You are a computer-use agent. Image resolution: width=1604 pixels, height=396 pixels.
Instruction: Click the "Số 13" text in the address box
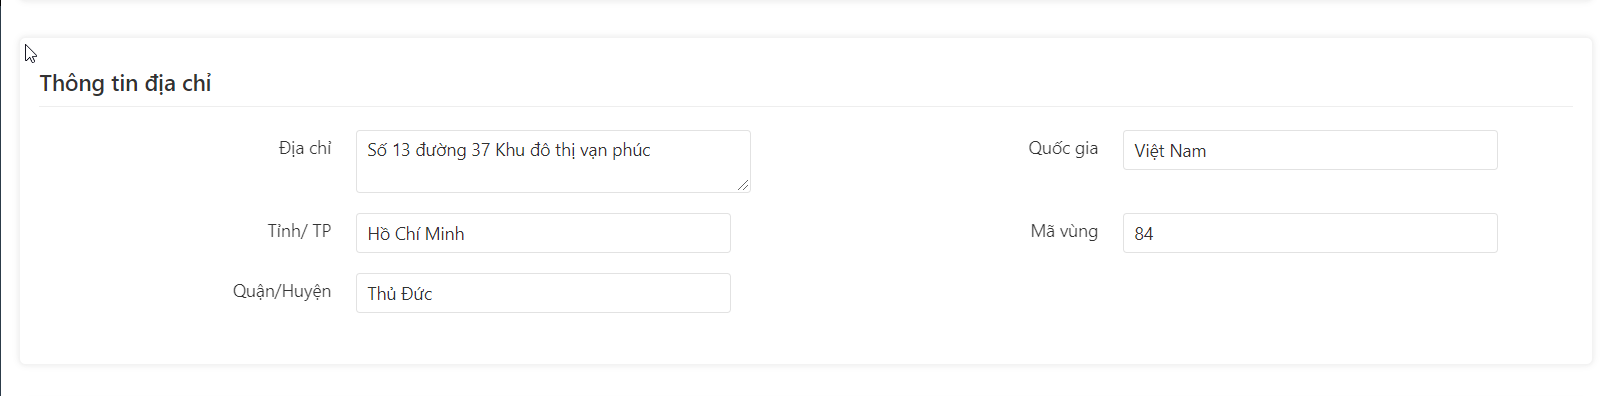point(389,150)
